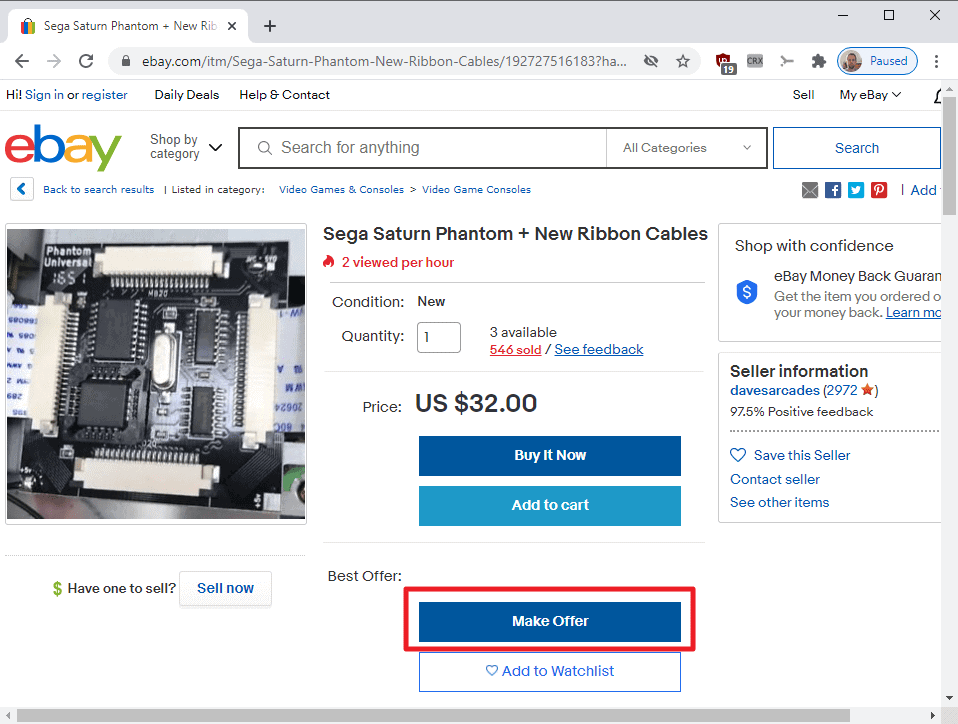Open Video Game Consoles category link
This screenshot has width=958, height=724.
point(476,189)
